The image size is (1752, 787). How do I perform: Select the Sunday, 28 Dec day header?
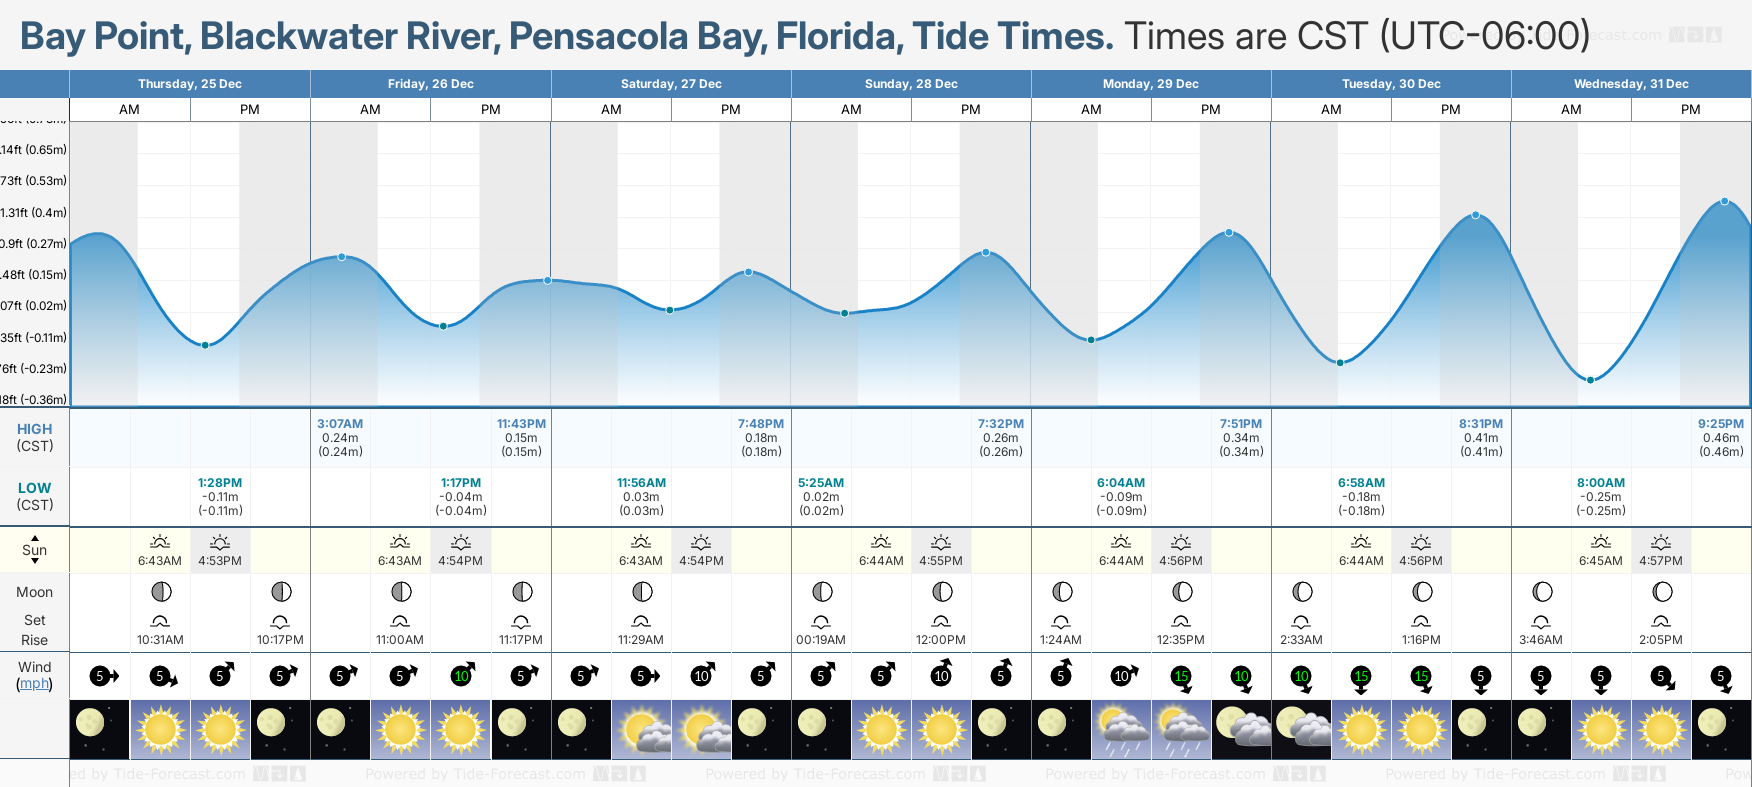[911, 84]
